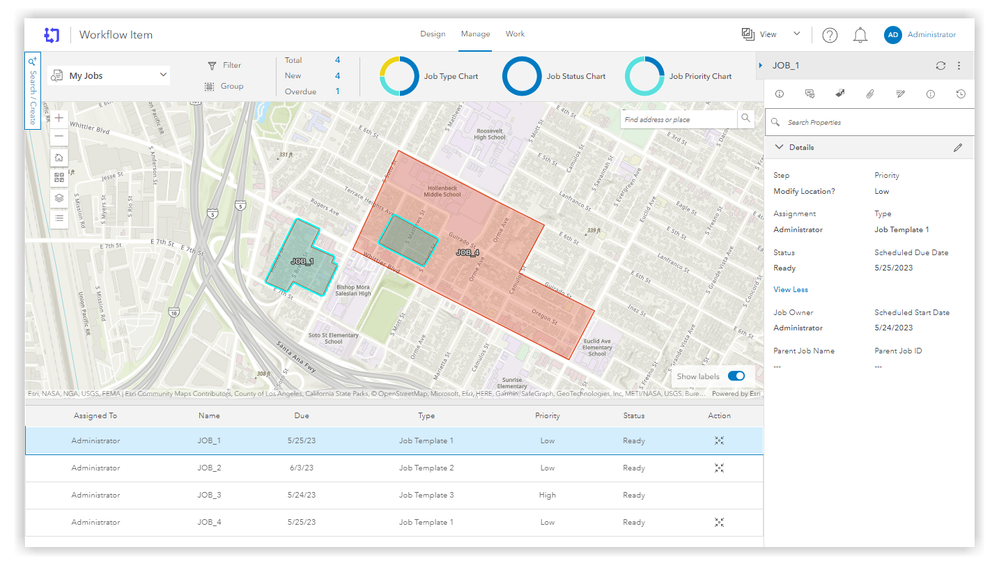The height and width of the screenshot is (573, 999).
Task: Zoom to JOB_2 using its Action icon
Action: 719,468
